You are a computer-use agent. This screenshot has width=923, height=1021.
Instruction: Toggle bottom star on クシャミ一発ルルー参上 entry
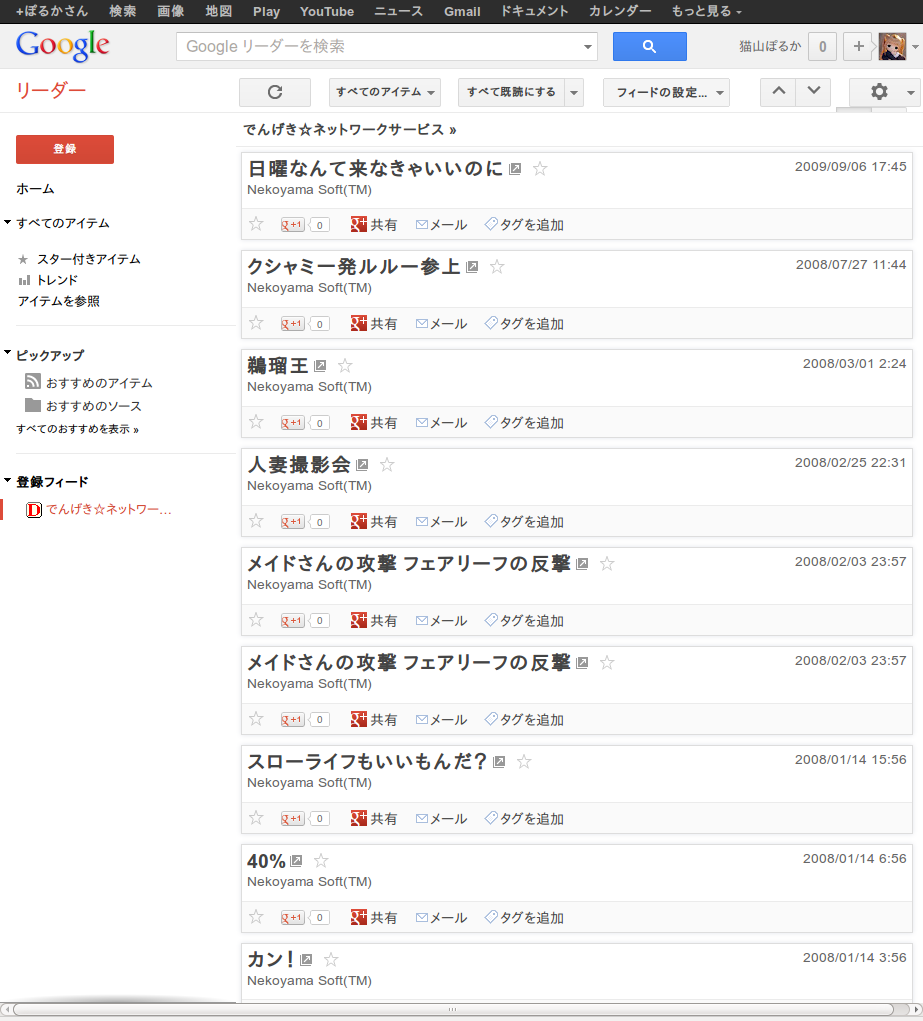point(256,323)
